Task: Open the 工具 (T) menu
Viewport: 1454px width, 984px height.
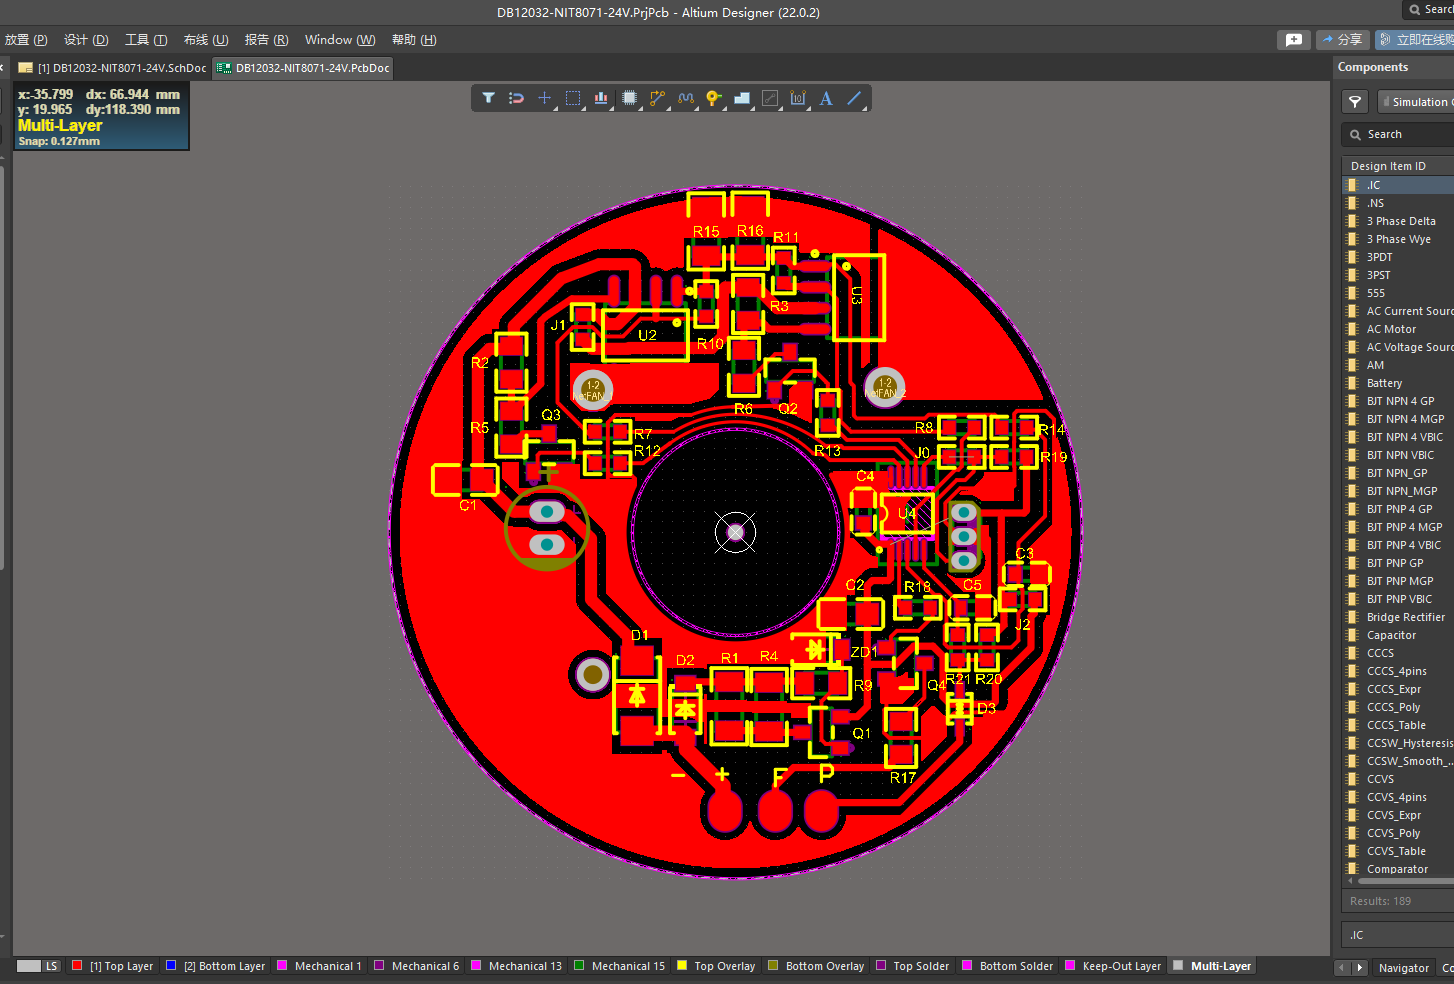Action: pos(146,40)
